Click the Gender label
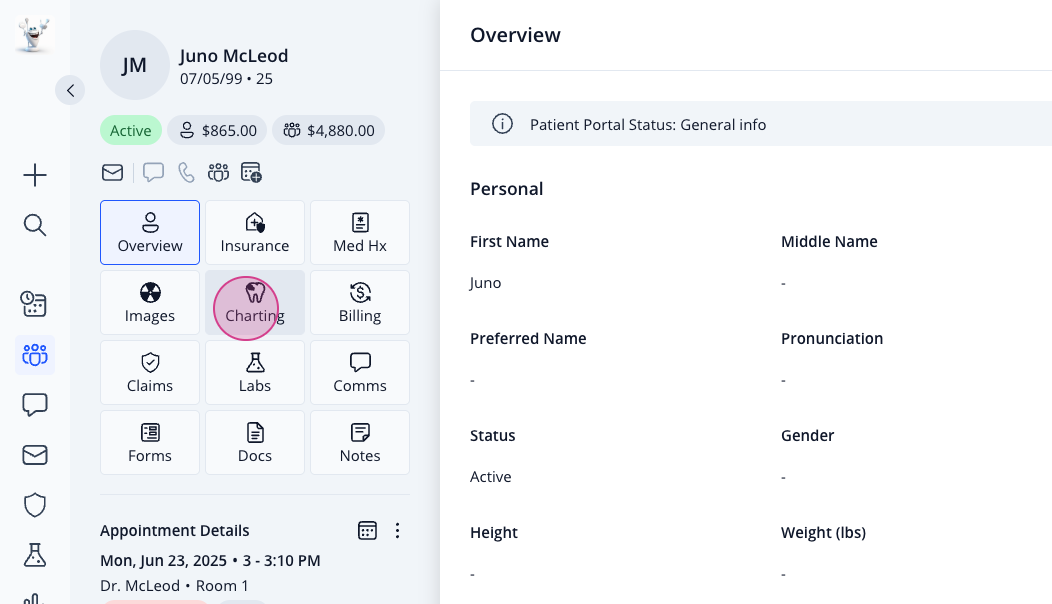 pyautogui.click(x=807, y=436)
